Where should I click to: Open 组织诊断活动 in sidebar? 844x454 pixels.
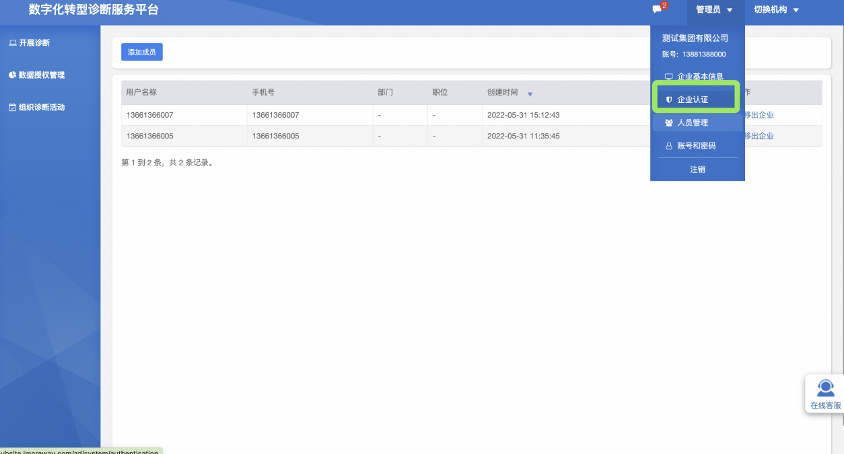(41, 107)
